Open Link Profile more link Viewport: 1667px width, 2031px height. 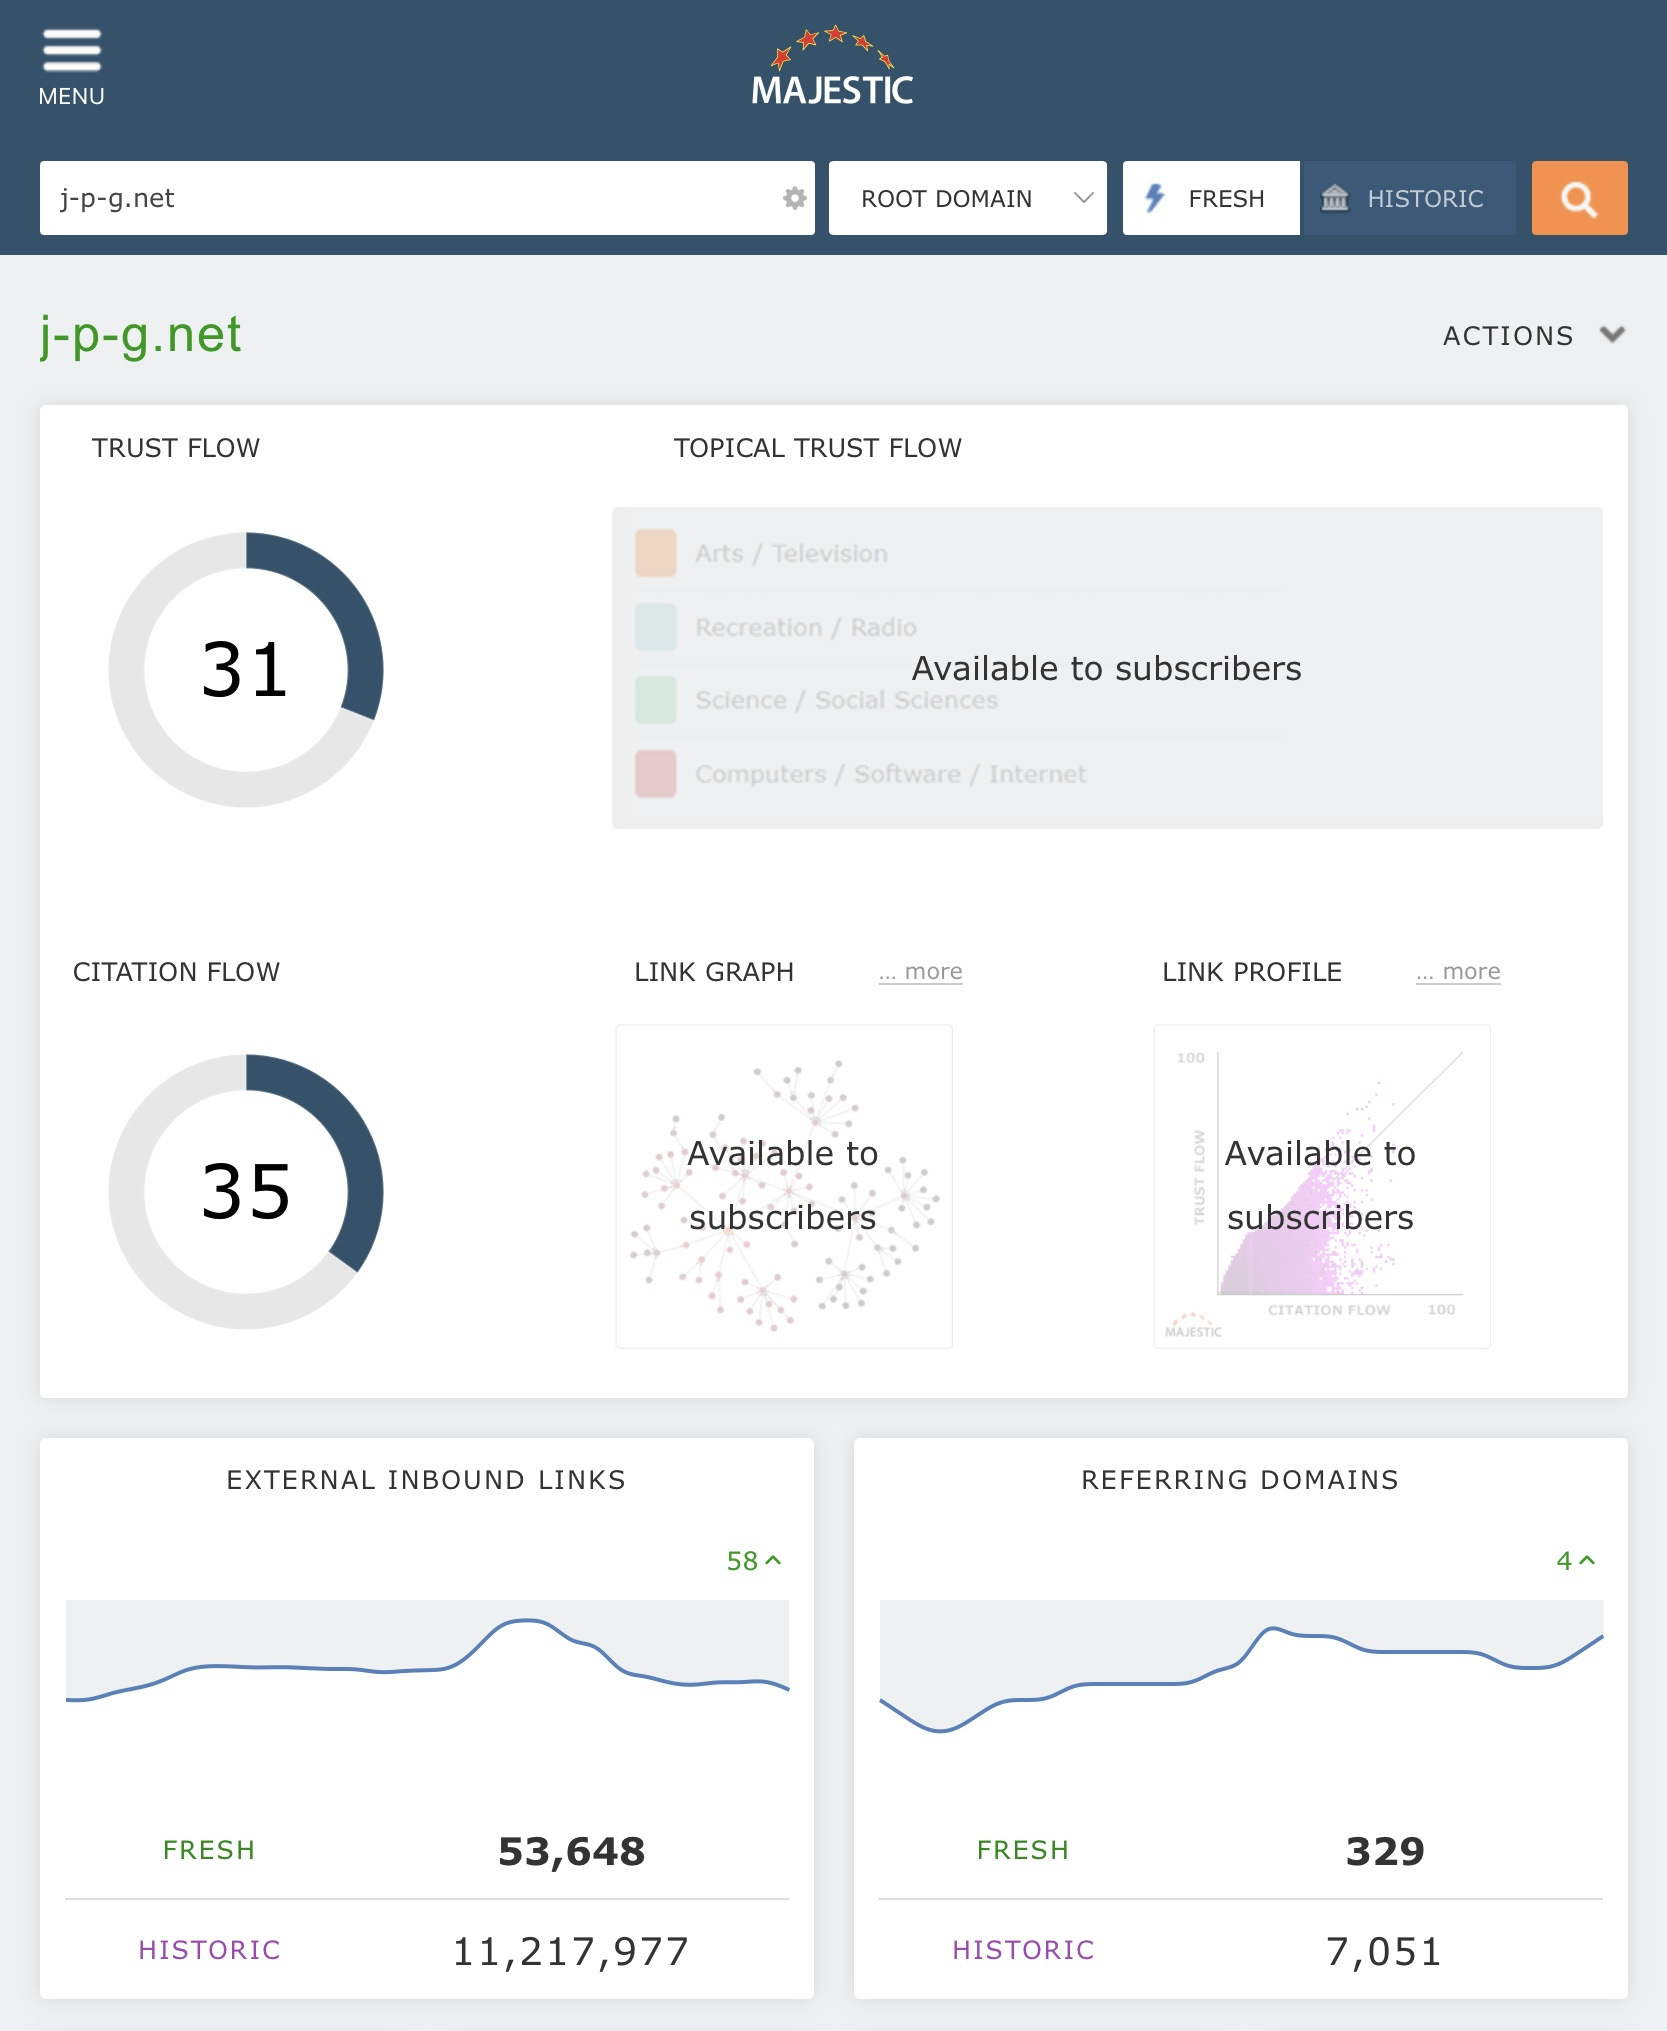[x=1458, y=971]
